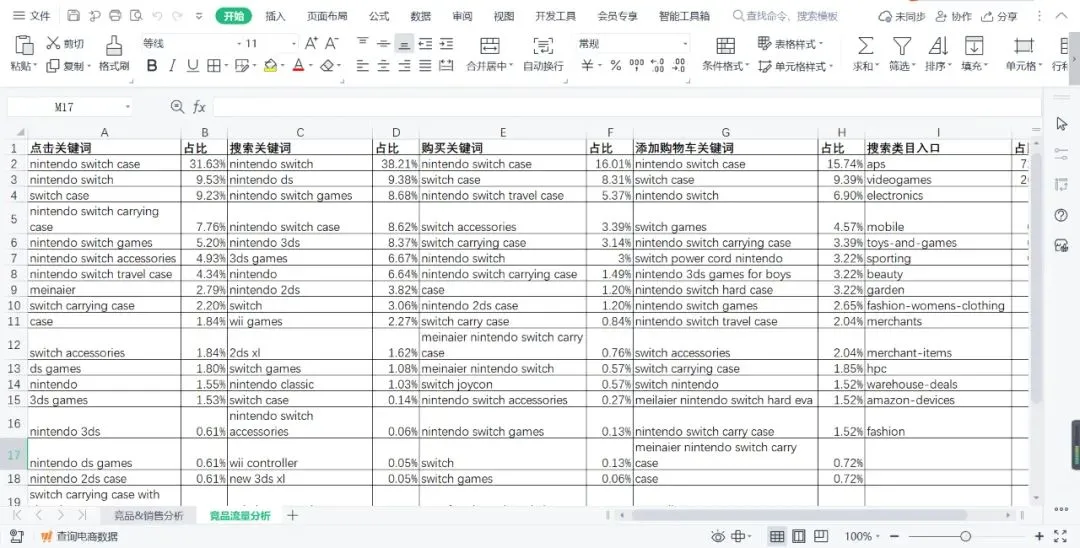
Task: Click the increase indent icon
Action: pos(446,43)
